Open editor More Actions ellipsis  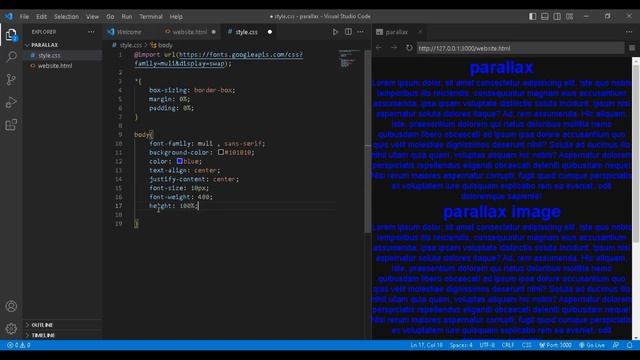tap(360, 32)
